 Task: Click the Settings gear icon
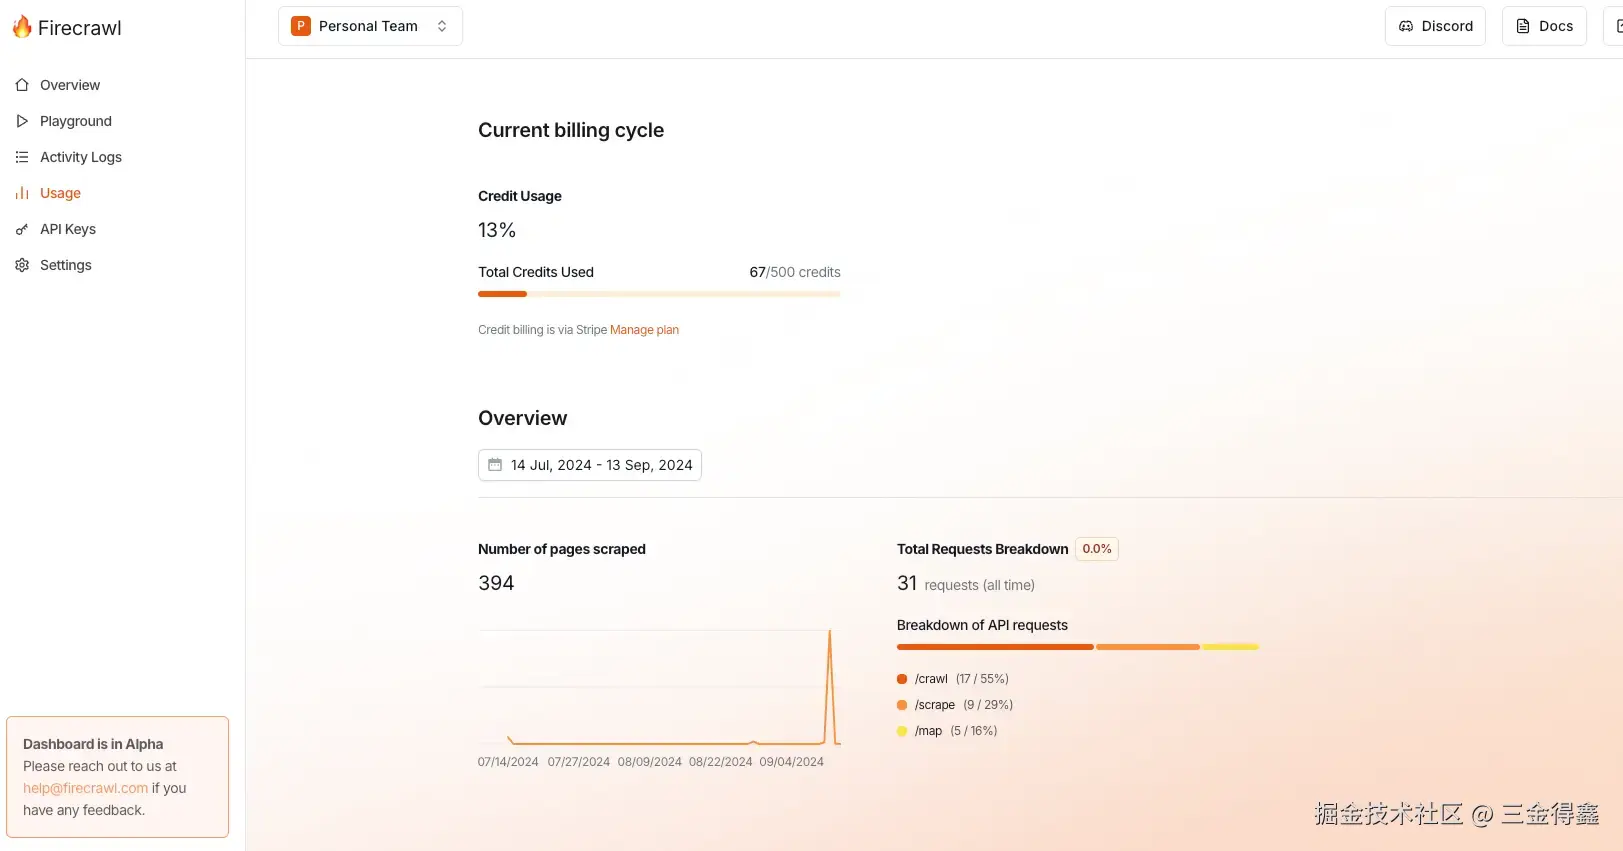(x=22, y=265)
